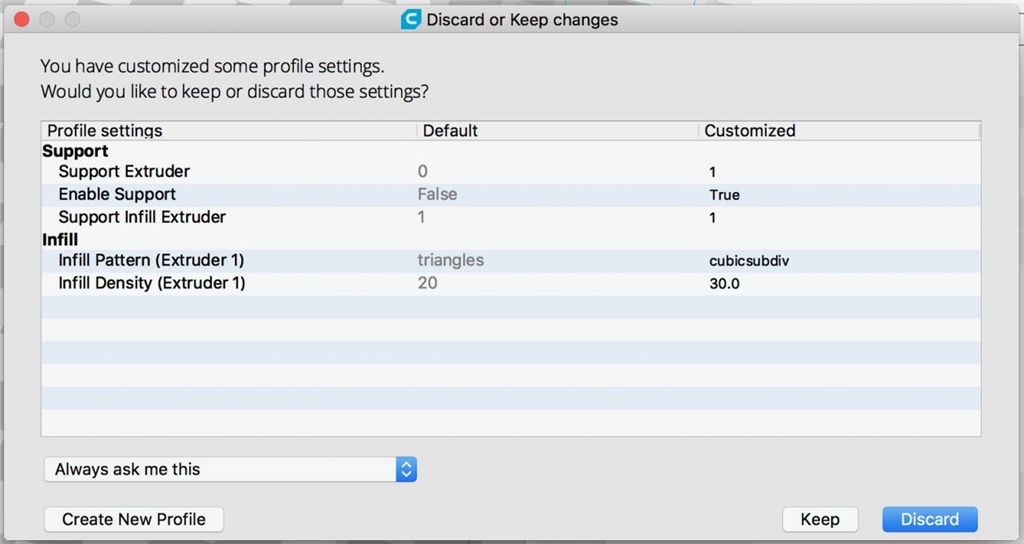Screen dimensions: 1024x544
Task: Select the Enable Support row
Action: tap(511, 195)
